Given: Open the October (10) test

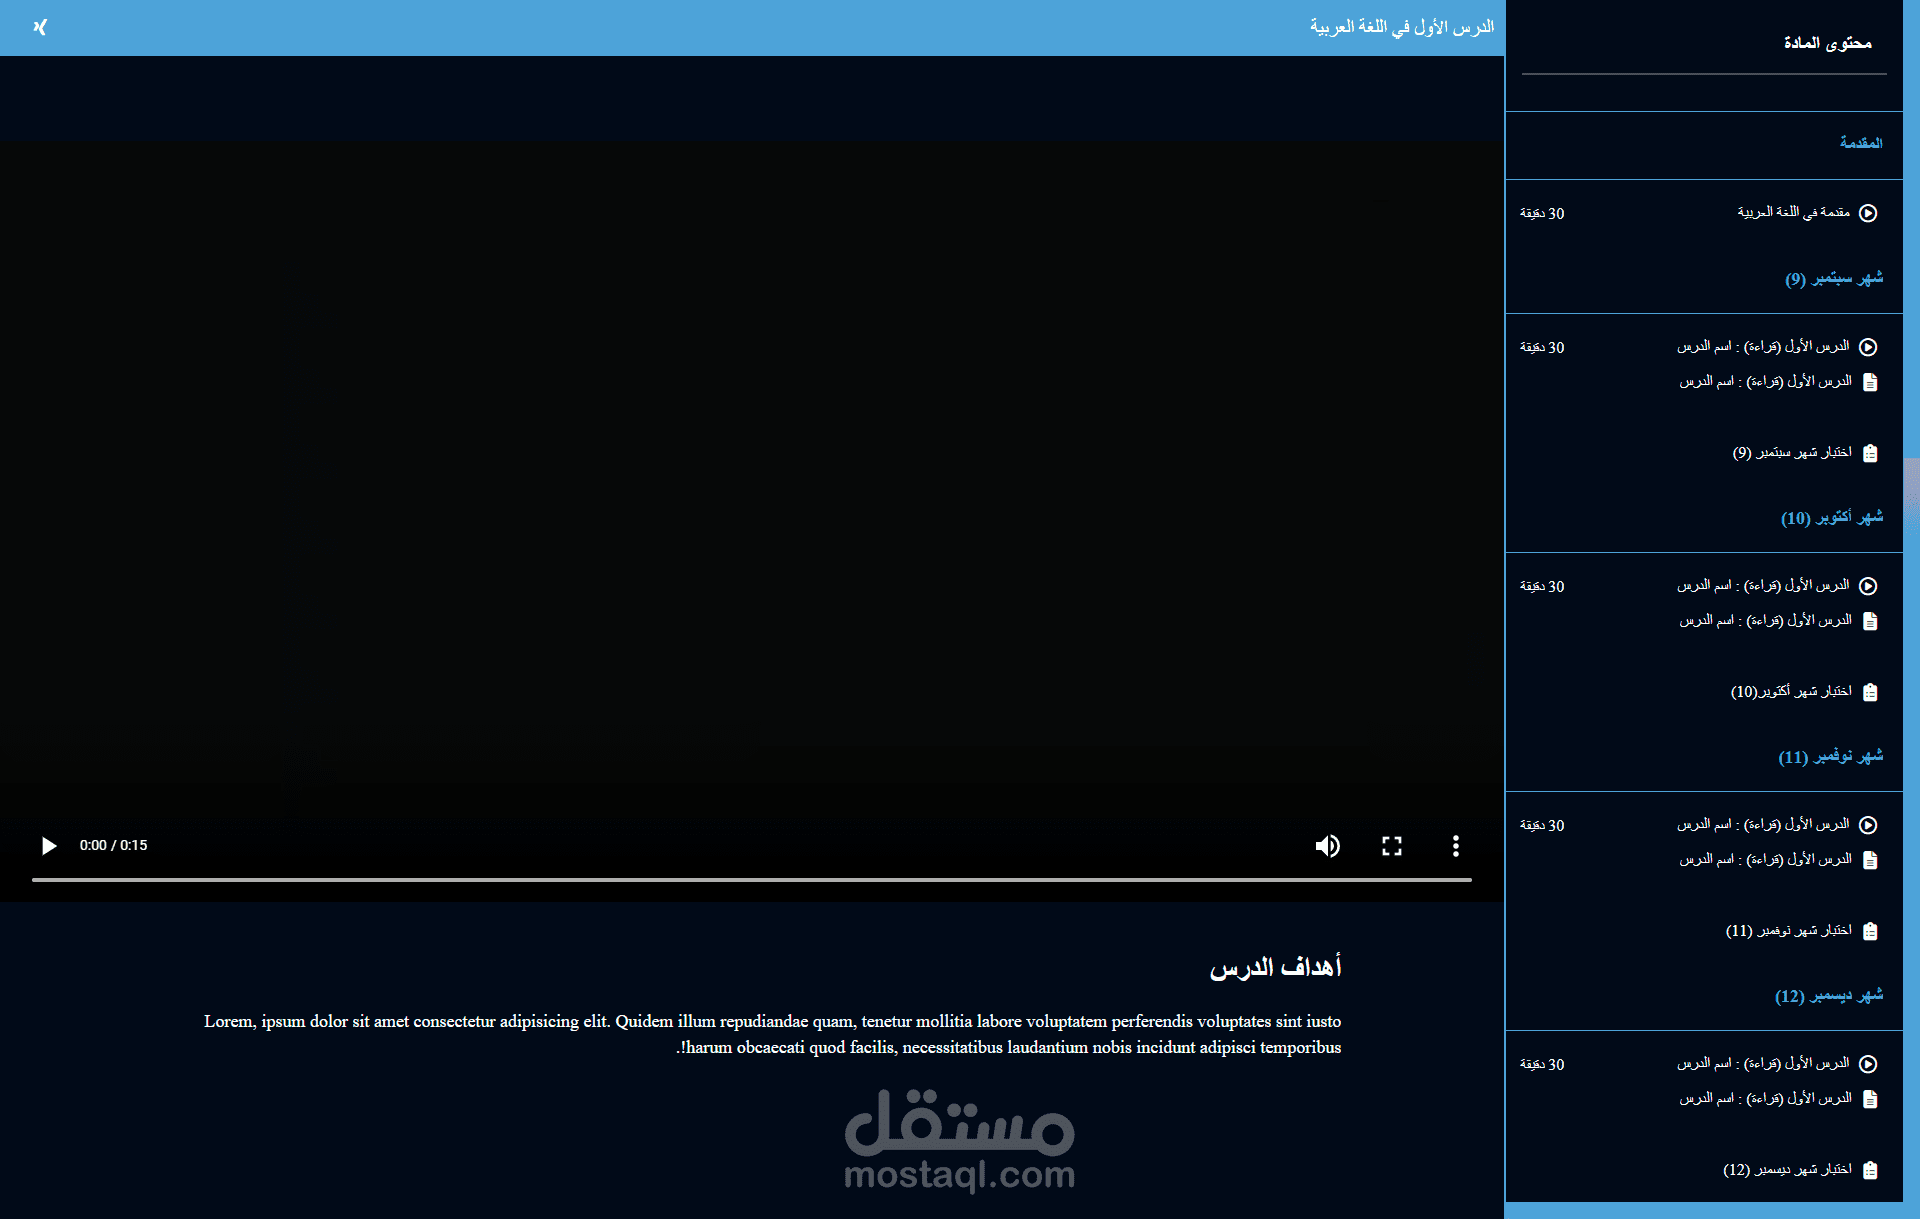Looking at the screenshot, I should point(1791,692).
